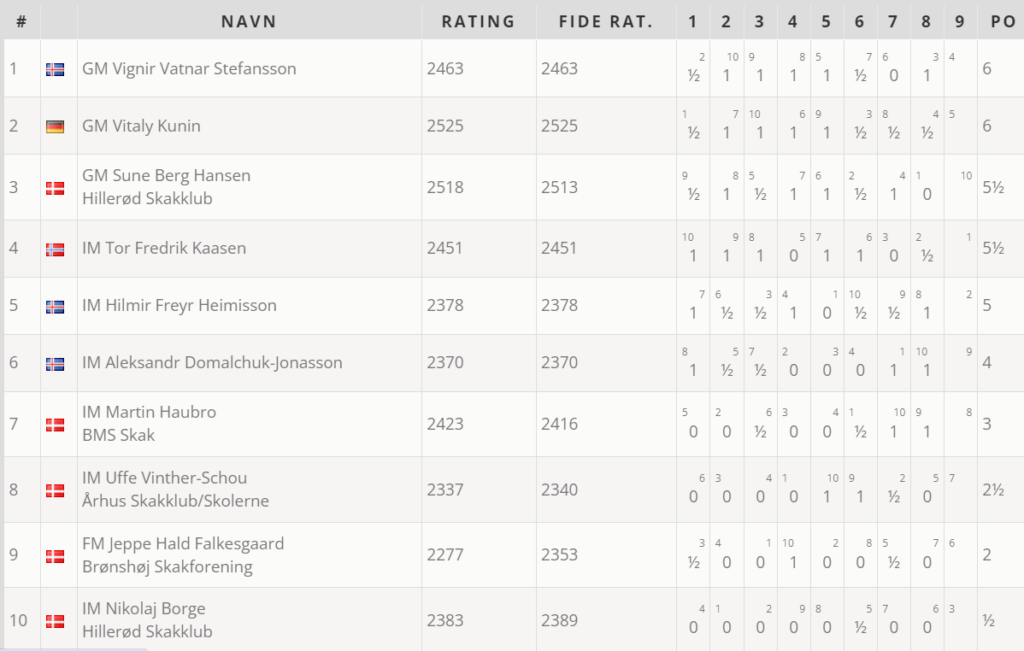The height and width of the screenshot is (651, 1024).
Task: Click Danish flag beside Nikolaj Borge
Action: coord(55,621)
